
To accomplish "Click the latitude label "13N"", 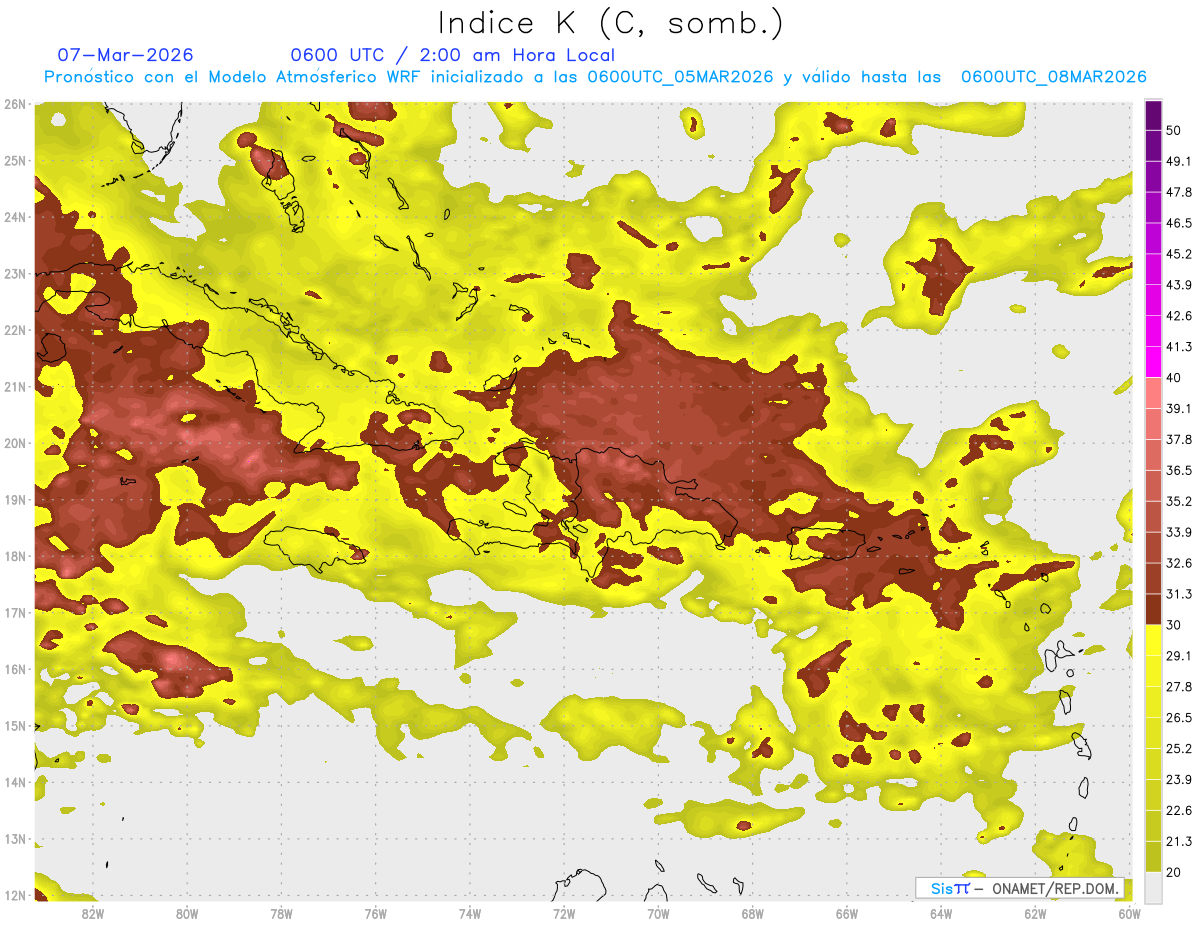I will (x=15, y=839).
